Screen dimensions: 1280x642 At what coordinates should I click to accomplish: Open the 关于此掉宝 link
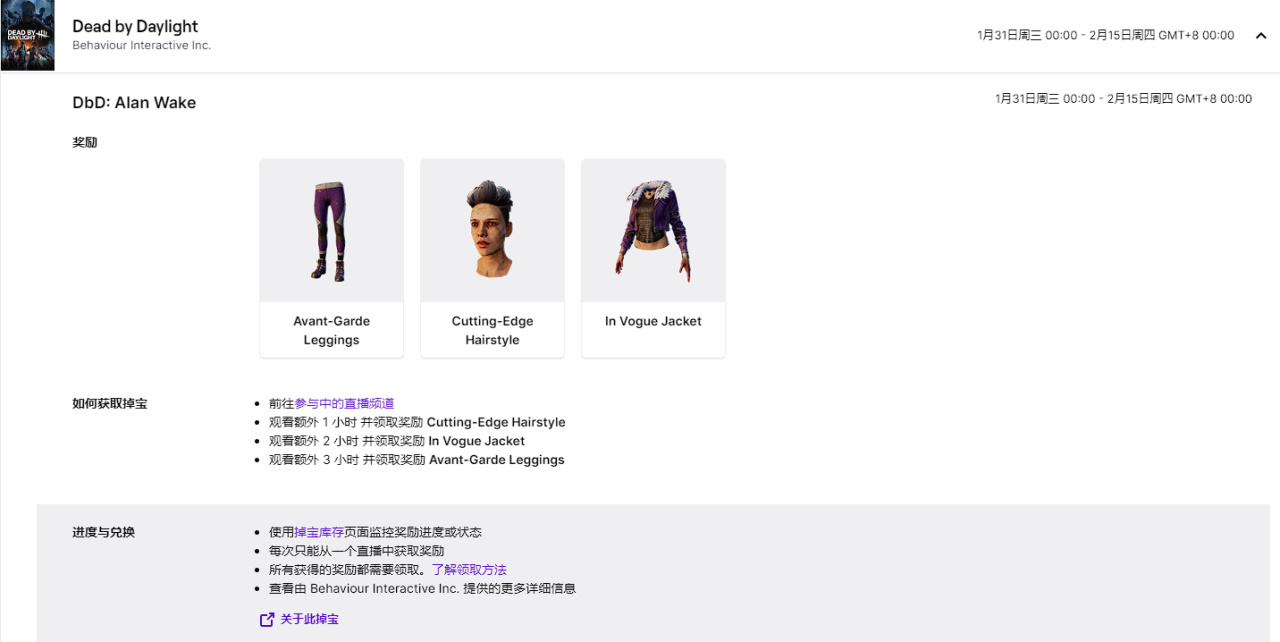(309, 619)
